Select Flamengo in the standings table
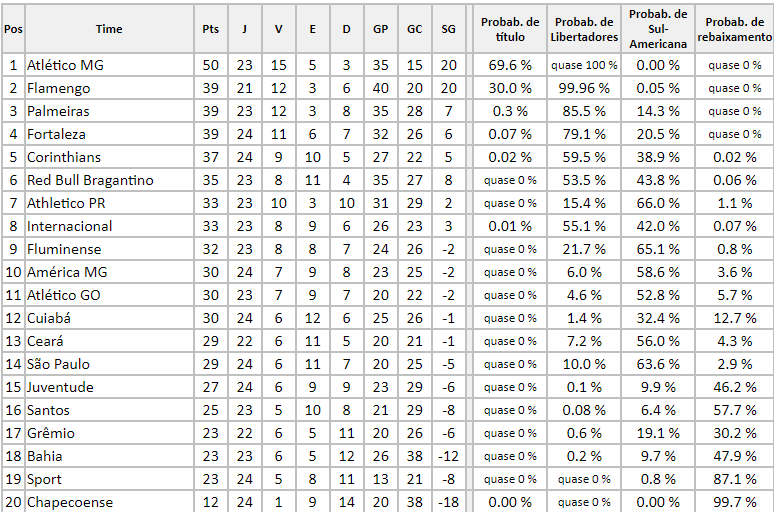Viewport: 774px width, 512px height. (58, 88)
